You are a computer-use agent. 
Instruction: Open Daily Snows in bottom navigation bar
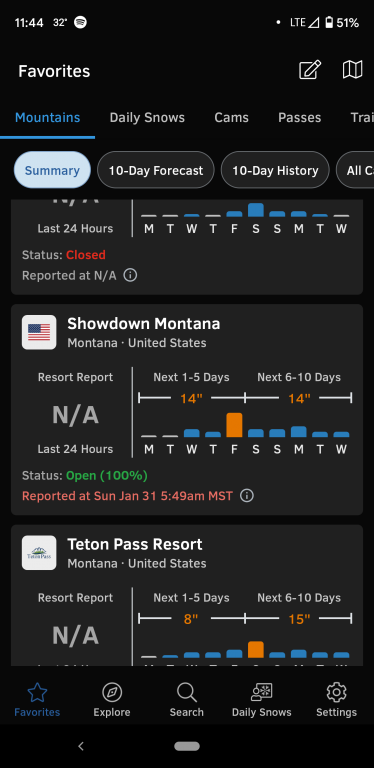(261, 700)
